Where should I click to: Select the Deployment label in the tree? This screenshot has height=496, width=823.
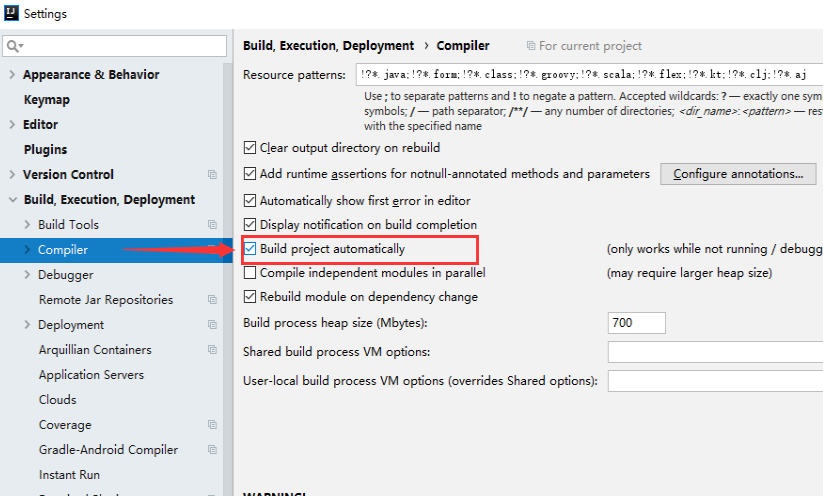71,324
